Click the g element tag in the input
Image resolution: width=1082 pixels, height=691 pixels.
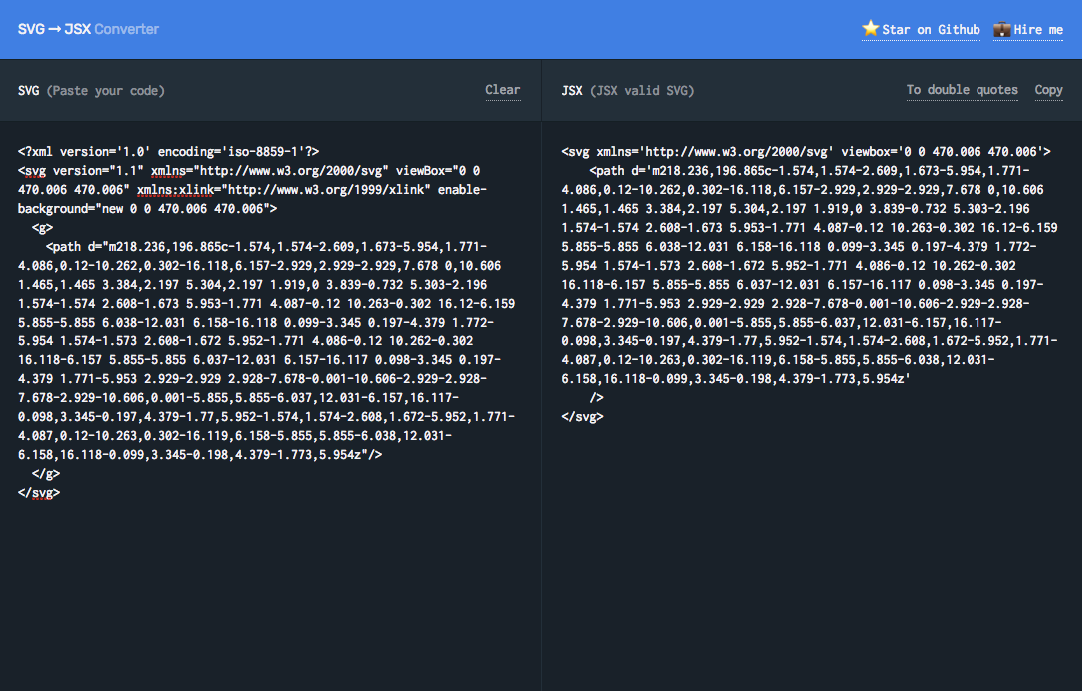click(44, 227)
